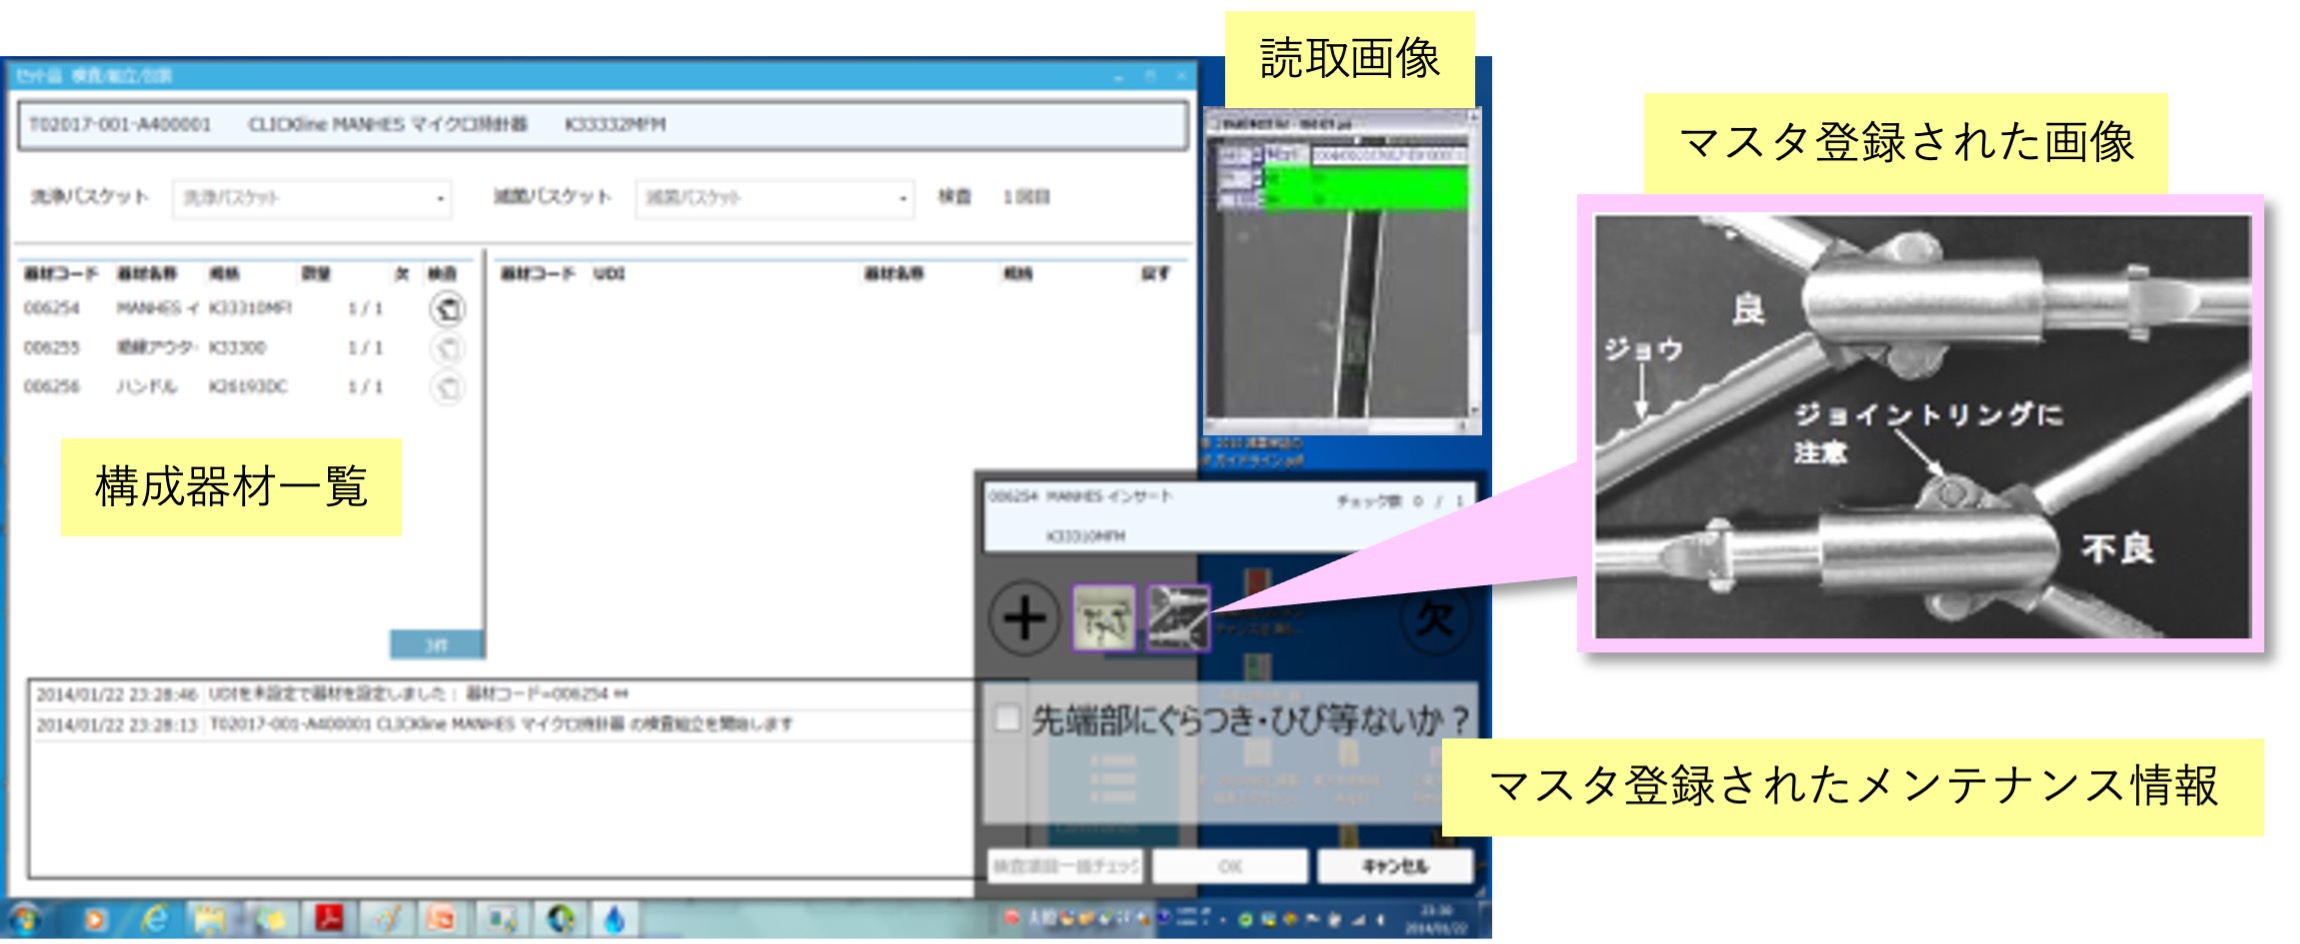Click the inspection icon for item 006255

447,348
